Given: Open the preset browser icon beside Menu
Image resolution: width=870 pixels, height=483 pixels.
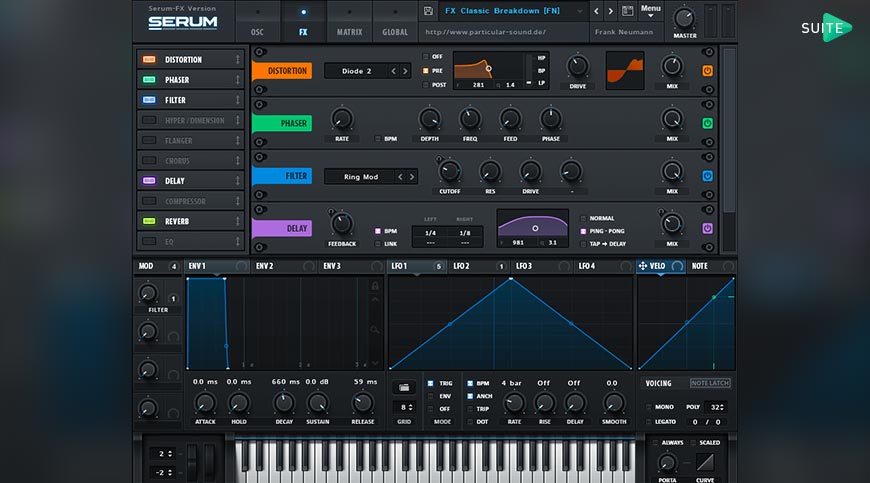Looking at the screenshot, I should click(628, 11).
